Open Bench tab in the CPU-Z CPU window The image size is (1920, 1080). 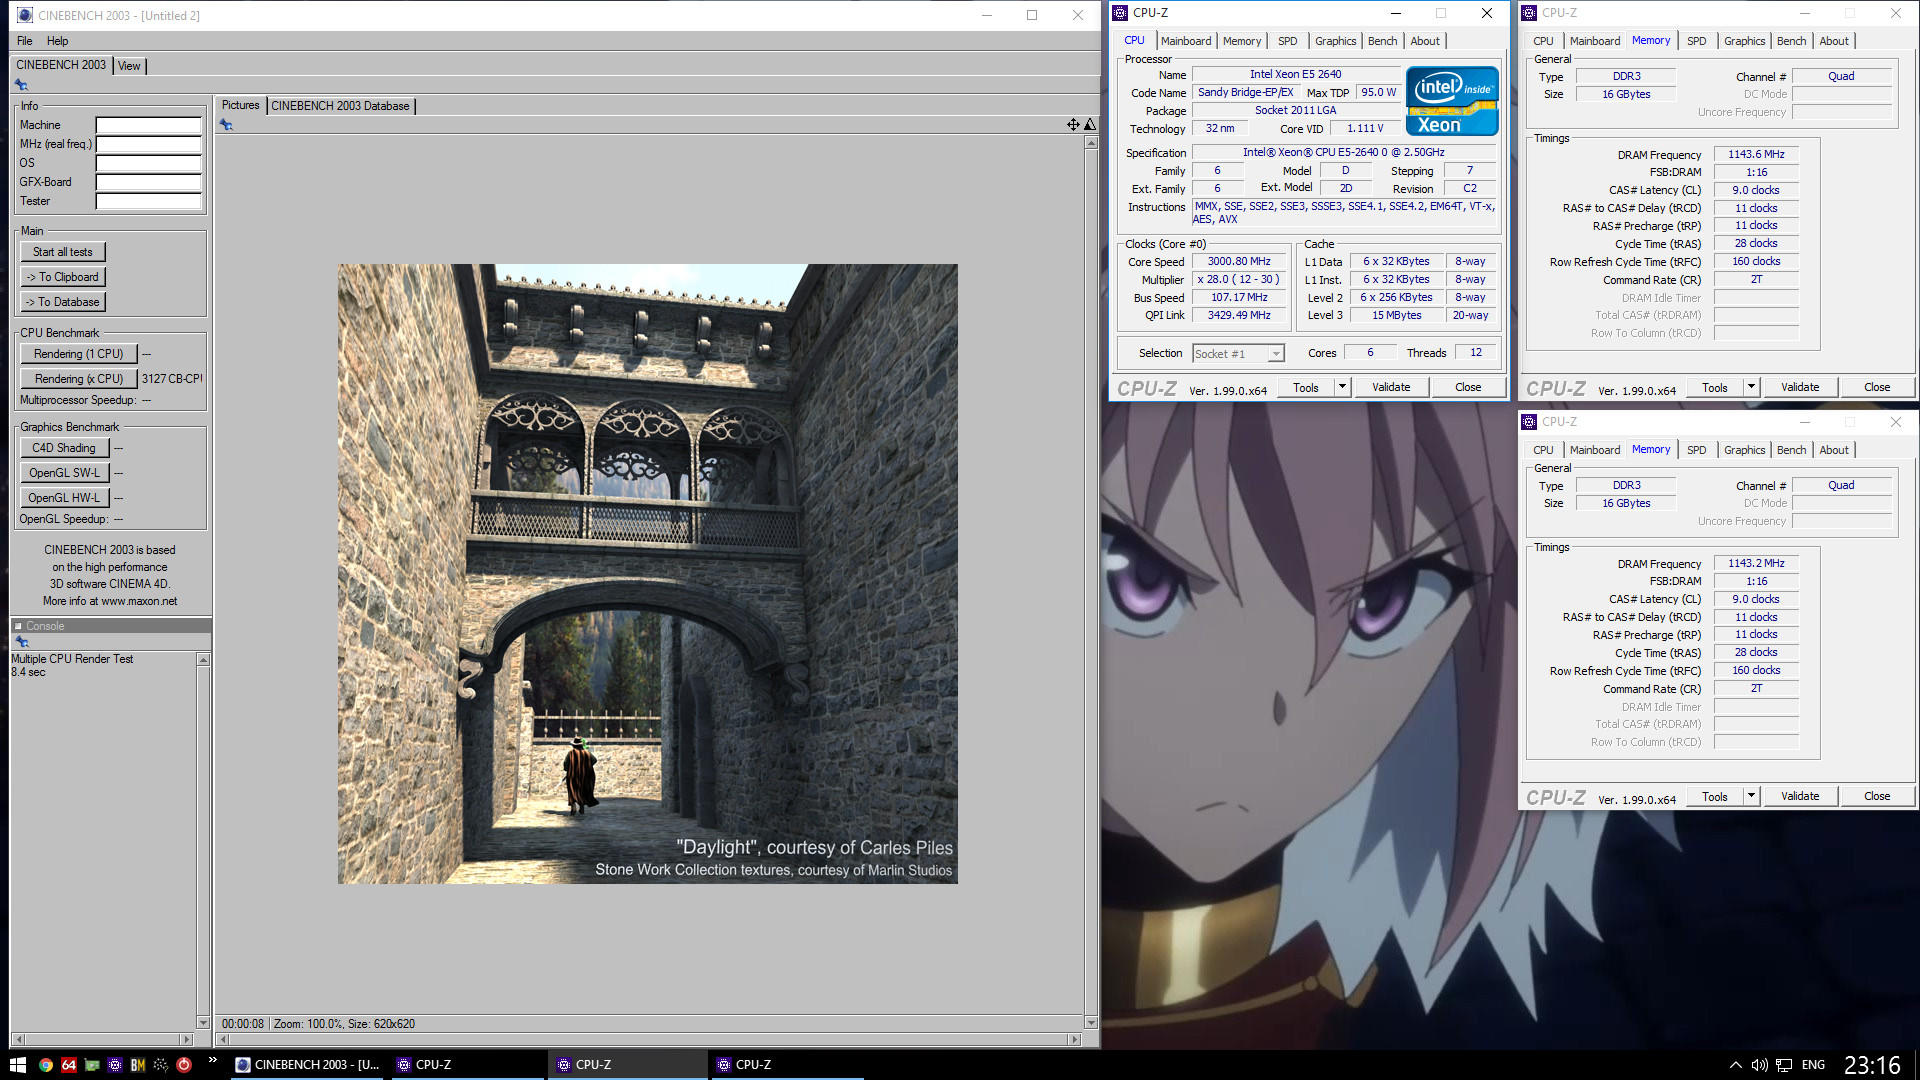pyautogui.click(x=1383, y=41)
